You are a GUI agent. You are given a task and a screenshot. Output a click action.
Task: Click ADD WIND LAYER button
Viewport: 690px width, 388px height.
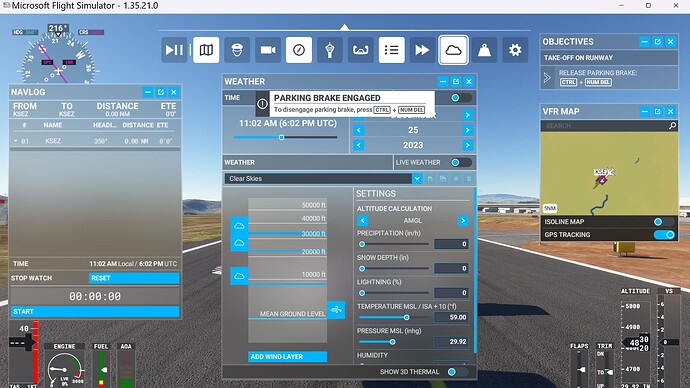(x=287, y=357)
